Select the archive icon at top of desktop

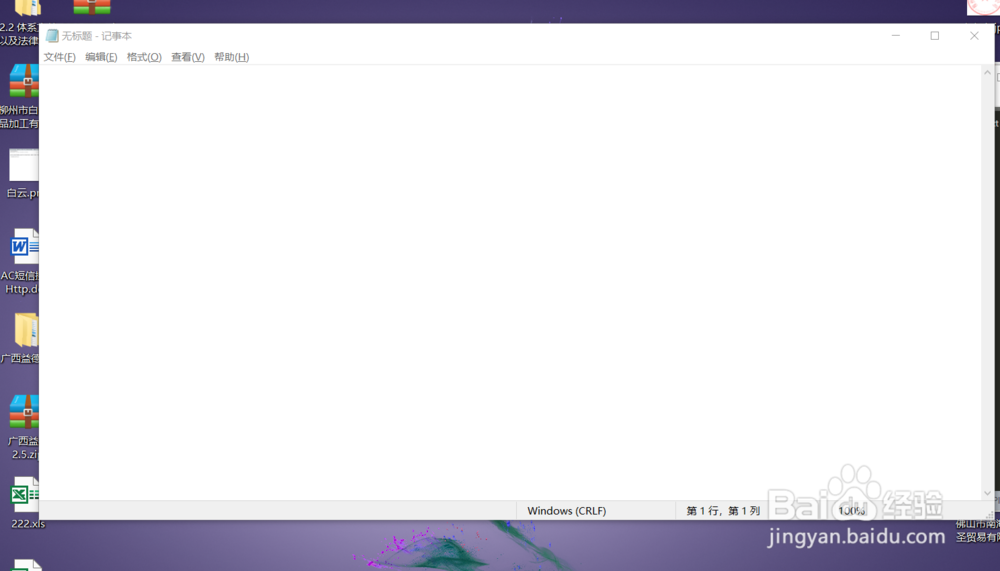point(92,8)
